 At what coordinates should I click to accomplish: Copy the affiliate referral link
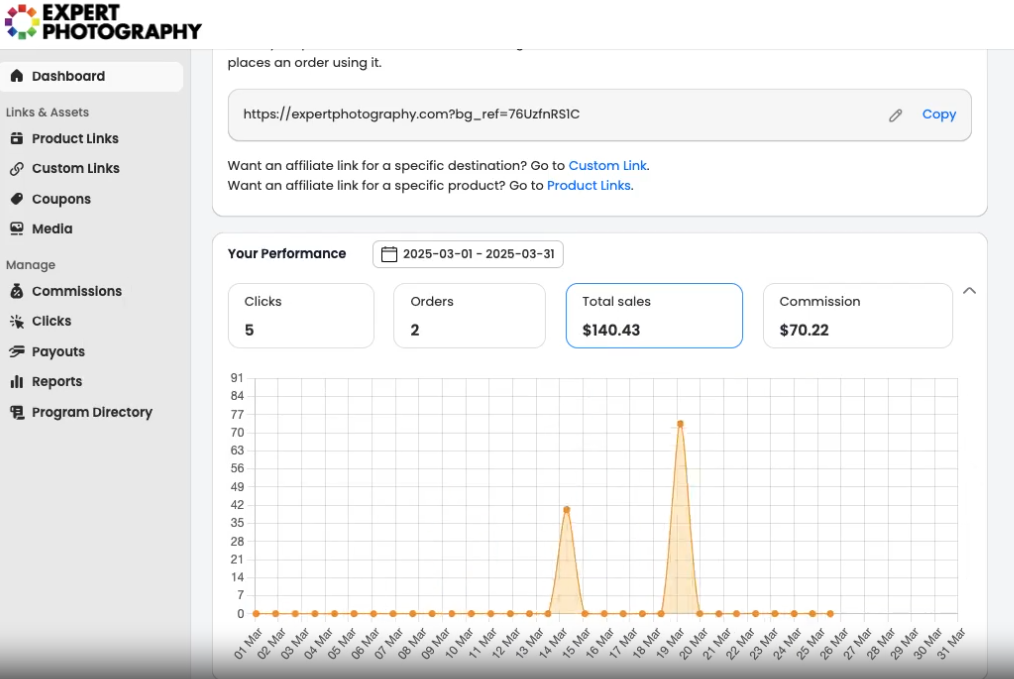click(939, 114)
